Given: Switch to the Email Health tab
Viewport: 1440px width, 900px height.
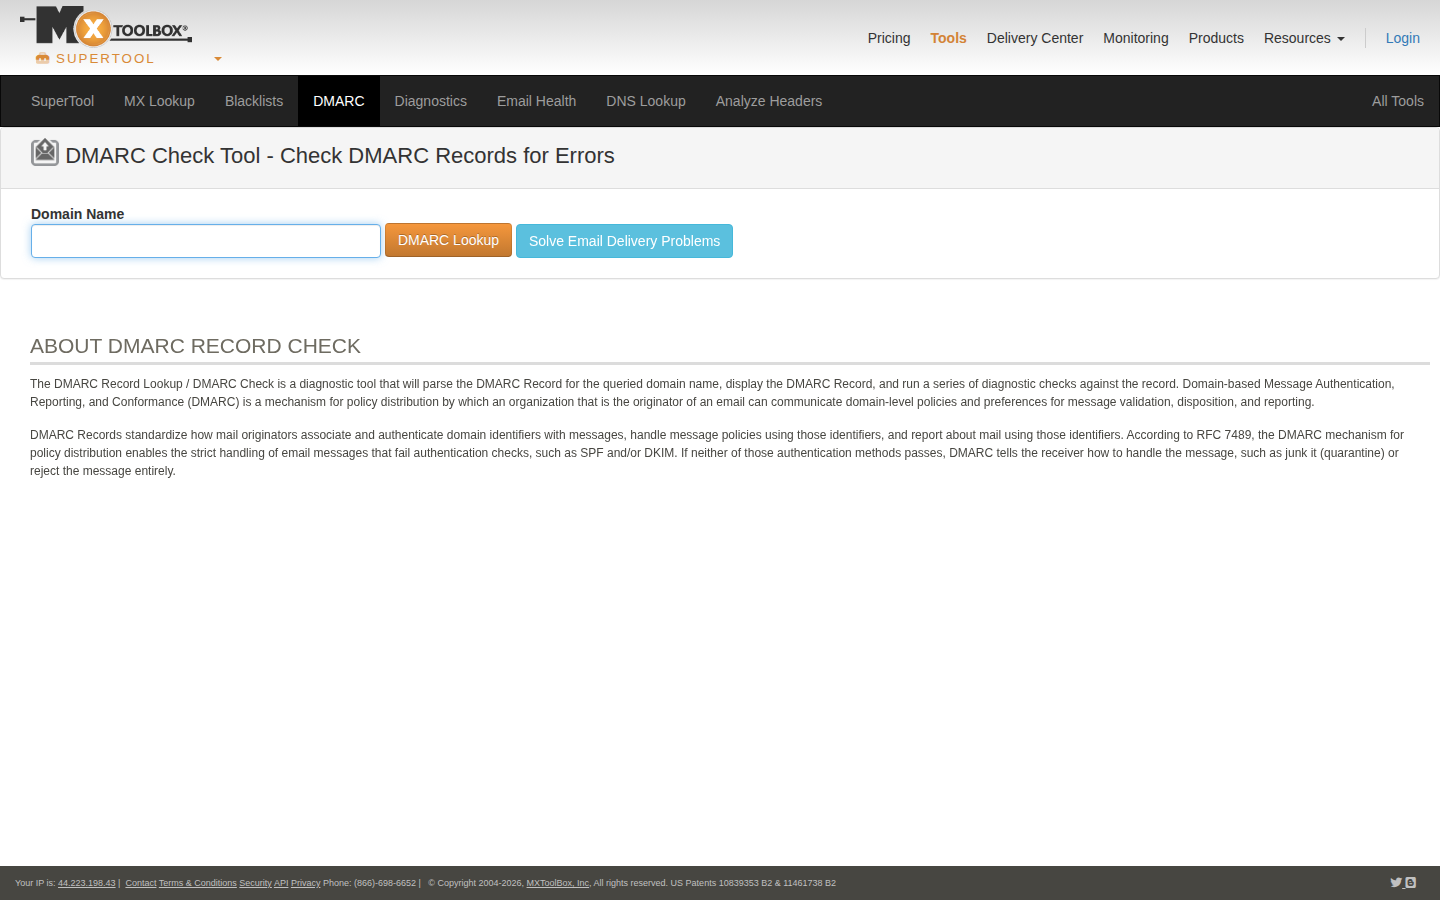Looking at the screenshot, I should click(x=536, y=101).
